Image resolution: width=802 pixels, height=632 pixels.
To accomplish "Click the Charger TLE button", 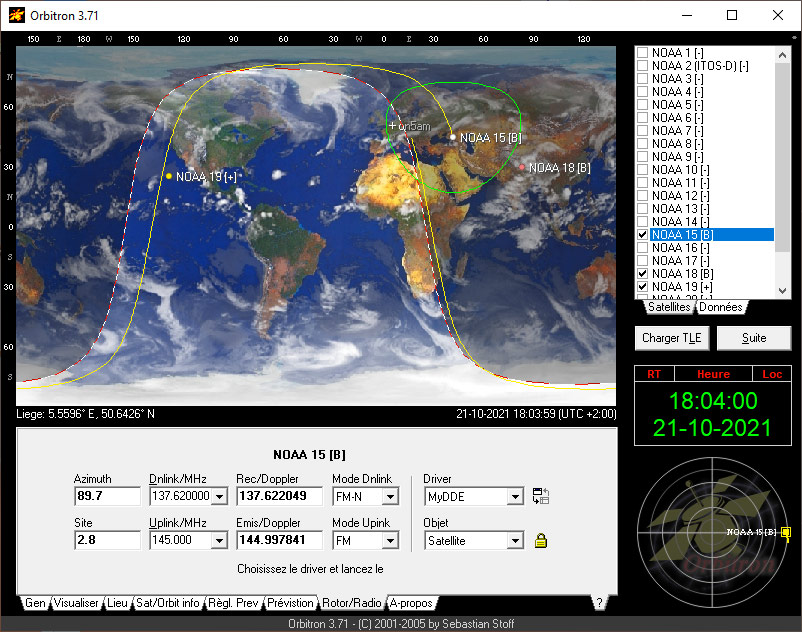I will click(672, 338).
